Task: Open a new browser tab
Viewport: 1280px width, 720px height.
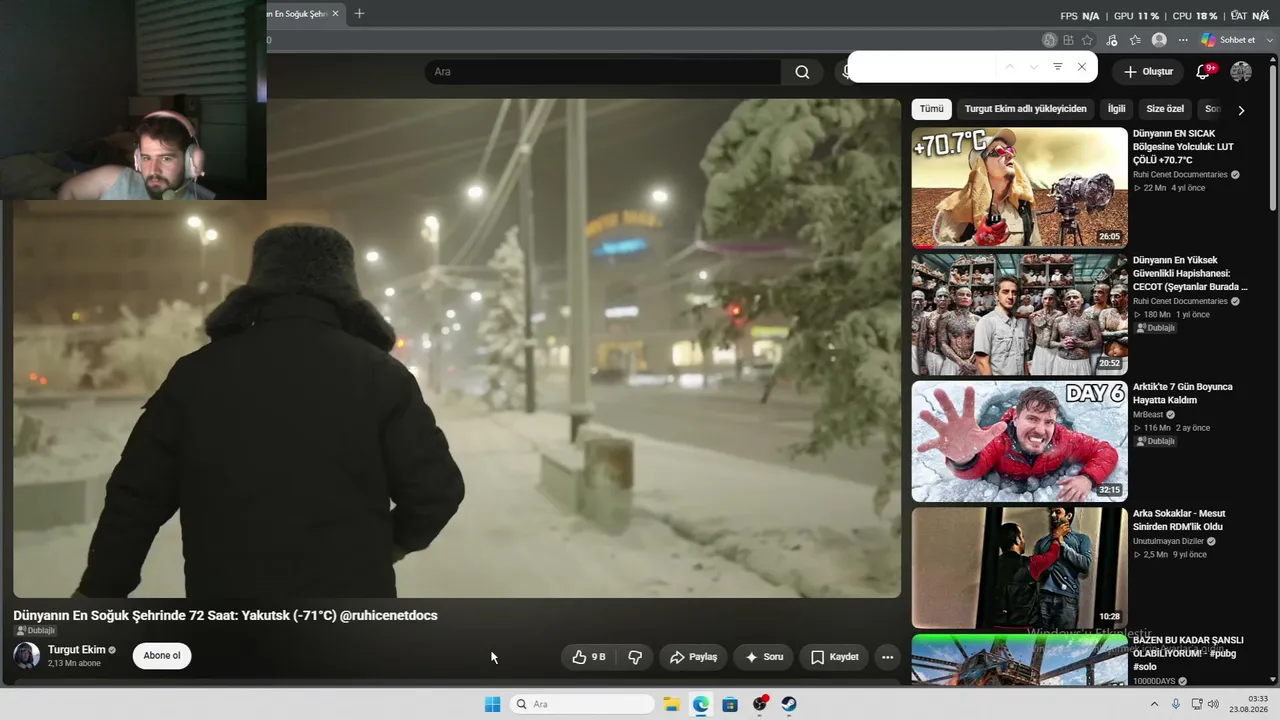Action: (359, 13)
